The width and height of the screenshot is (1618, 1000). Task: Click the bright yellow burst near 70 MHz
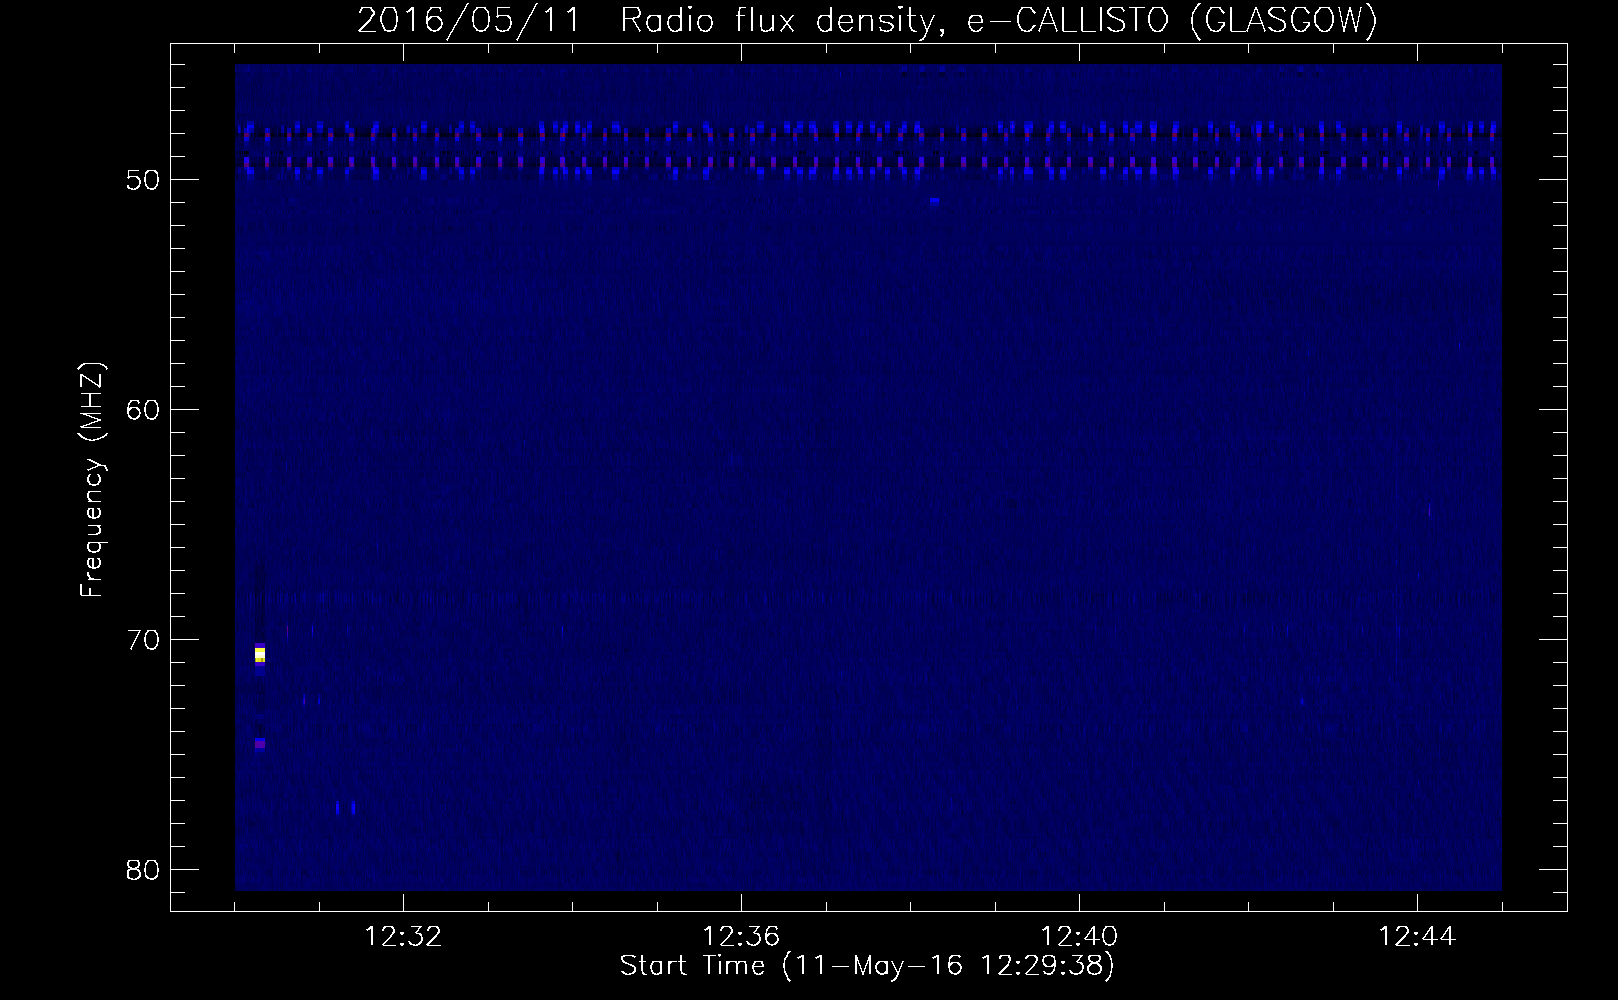pos(260,655)
